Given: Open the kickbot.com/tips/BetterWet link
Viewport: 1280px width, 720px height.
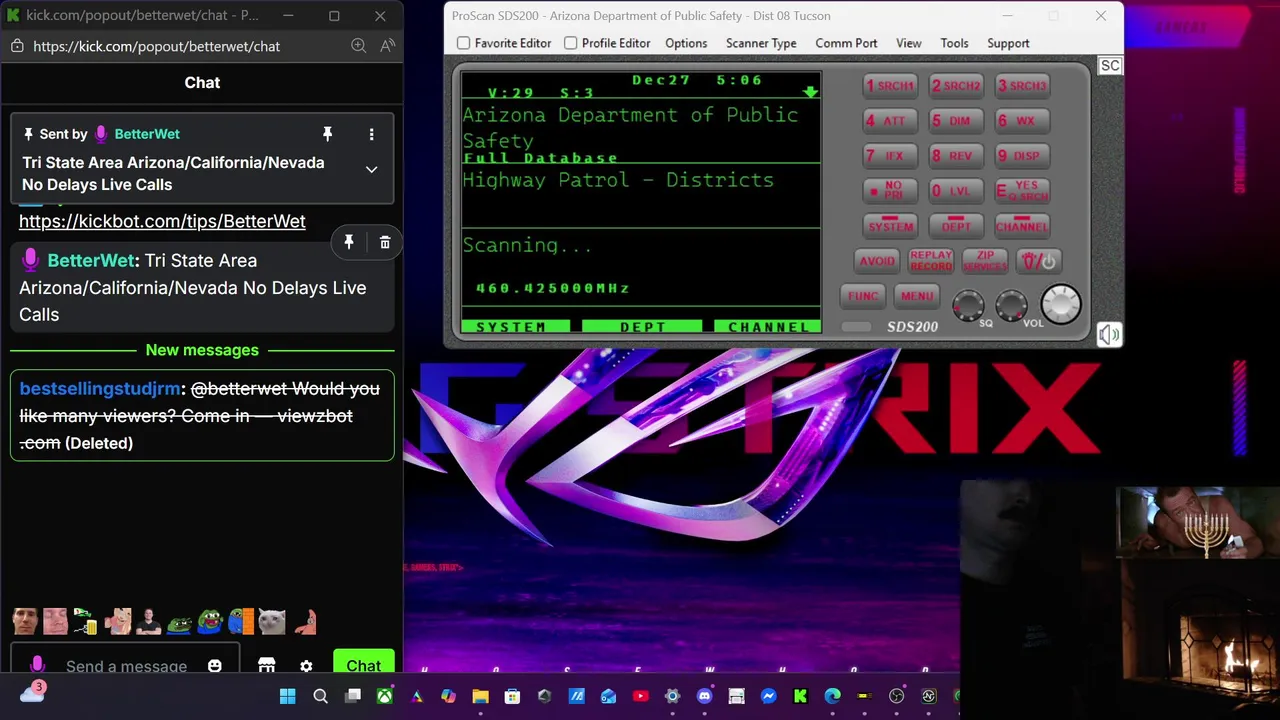Looking at the screenshot, I should [162, 221].
